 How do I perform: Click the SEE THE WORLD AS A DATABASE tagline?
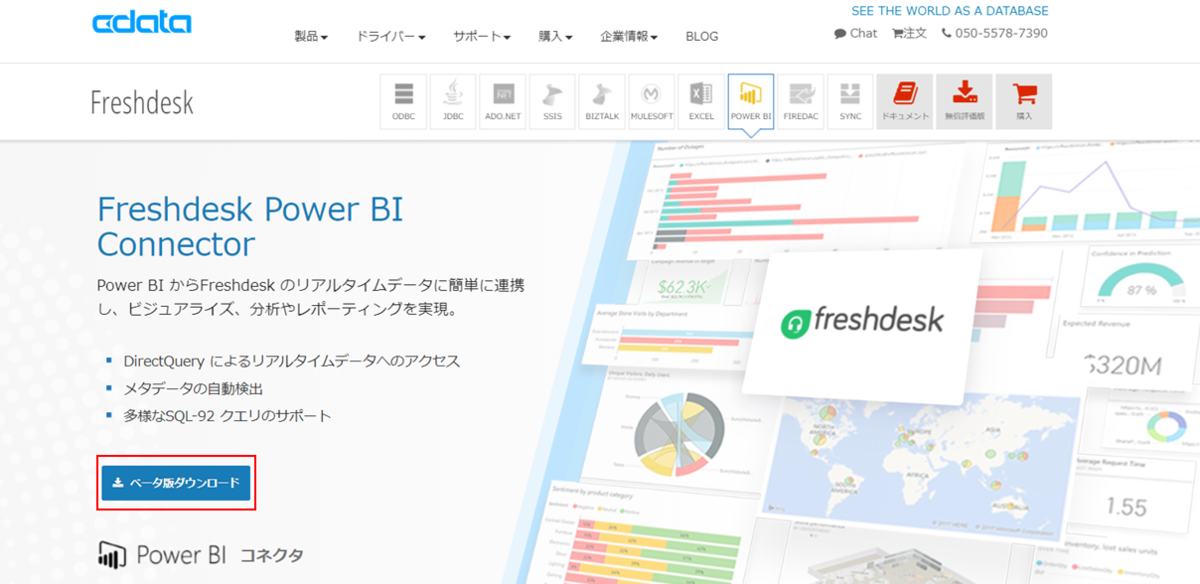point(950,11)
